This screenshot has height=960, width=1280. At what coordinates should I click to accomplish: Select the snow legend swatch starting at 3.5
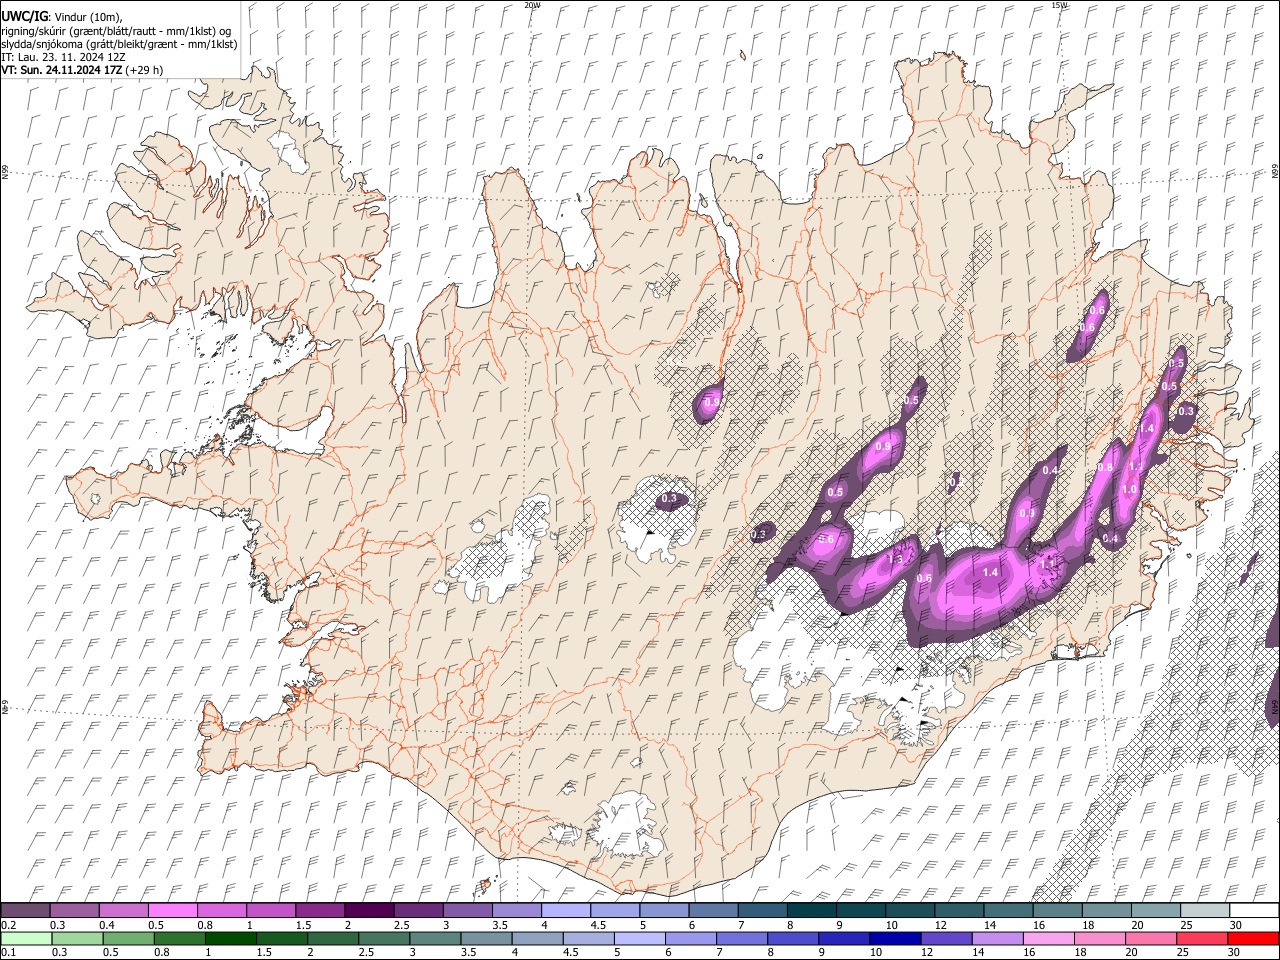click(x=516, y=911)
